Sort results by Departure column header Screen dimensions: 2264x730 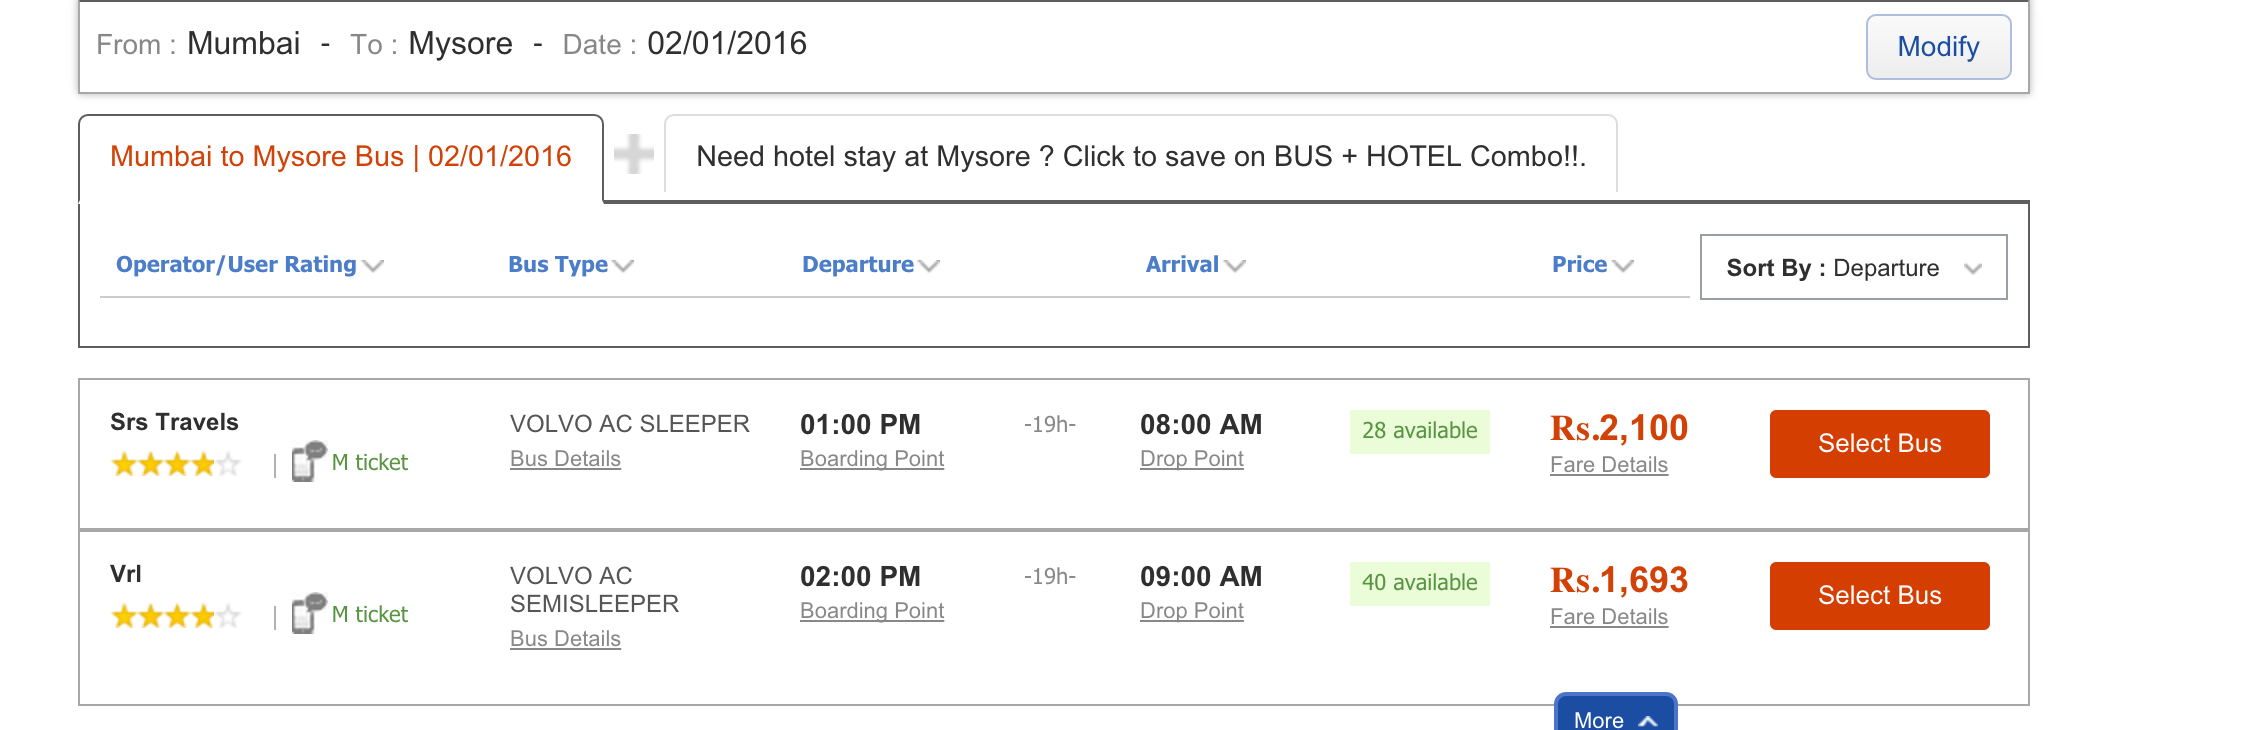tap(871, 265)
